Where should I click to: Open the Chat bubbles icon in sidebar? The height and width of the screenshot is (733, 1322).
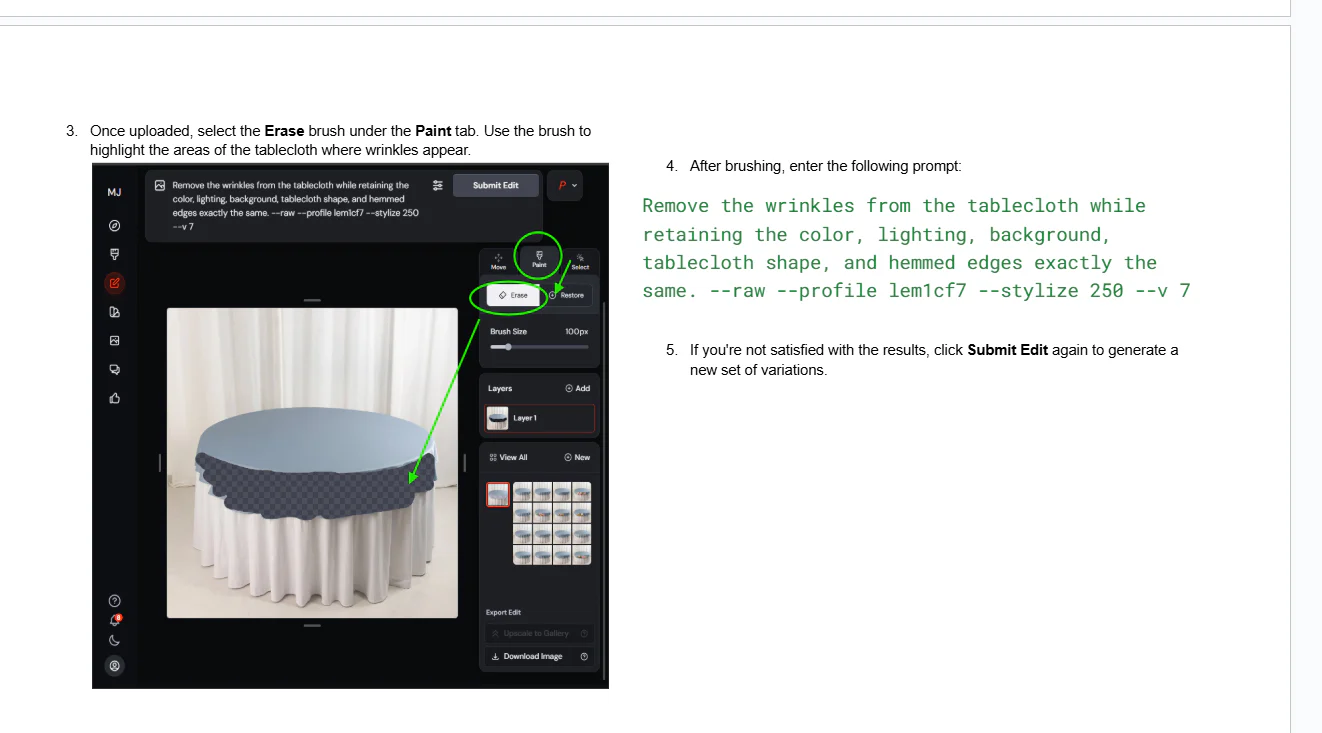(x=114, y=369)
